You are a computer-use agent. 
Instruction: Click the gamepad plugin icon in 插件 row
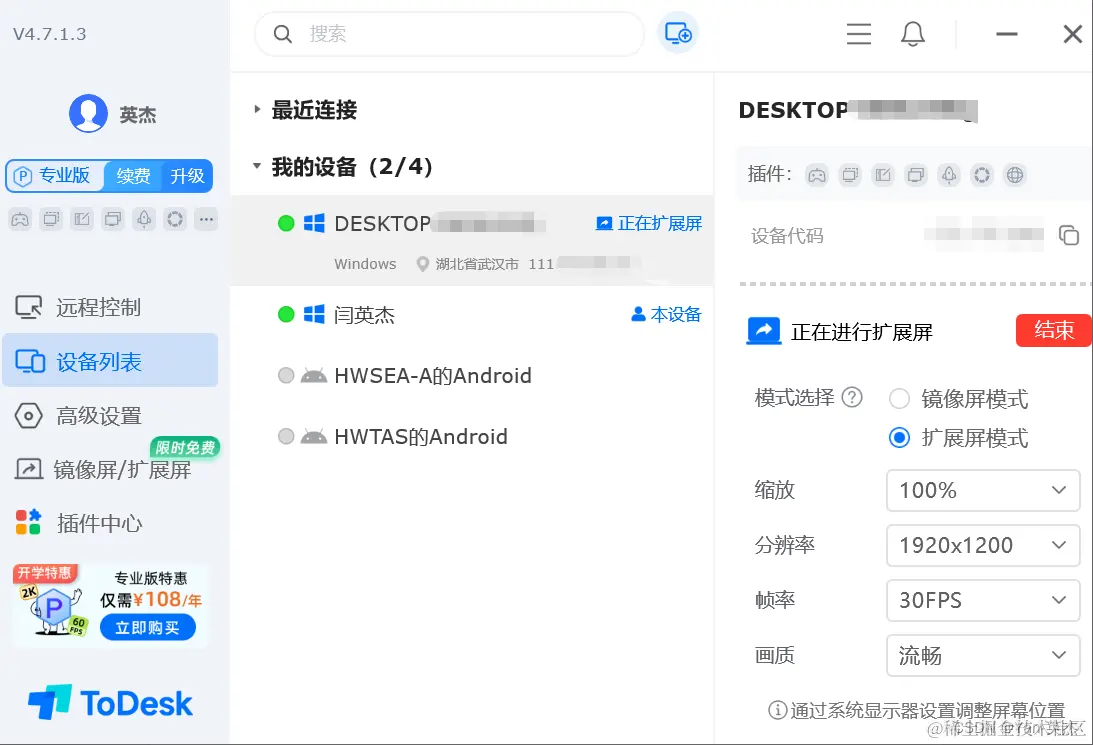(816, 175)
